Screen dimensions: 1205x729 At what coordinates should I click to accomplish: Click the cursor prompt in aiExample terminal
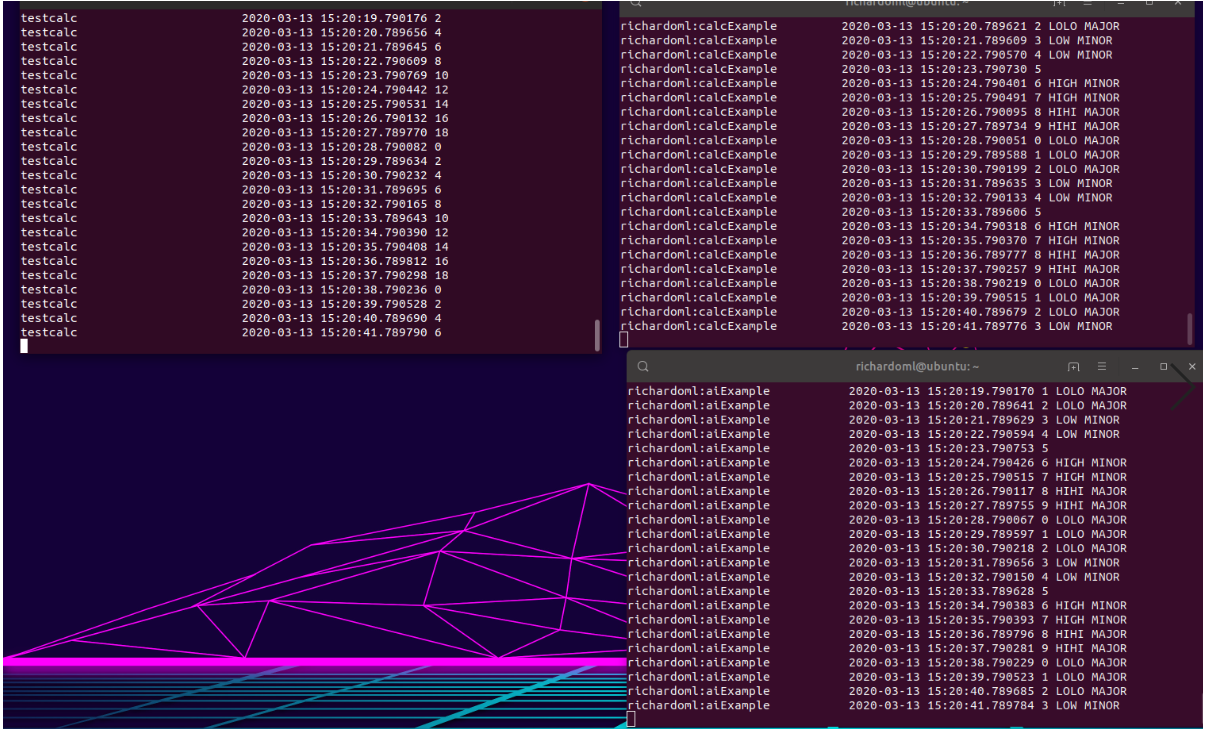[x=631, y=719]
